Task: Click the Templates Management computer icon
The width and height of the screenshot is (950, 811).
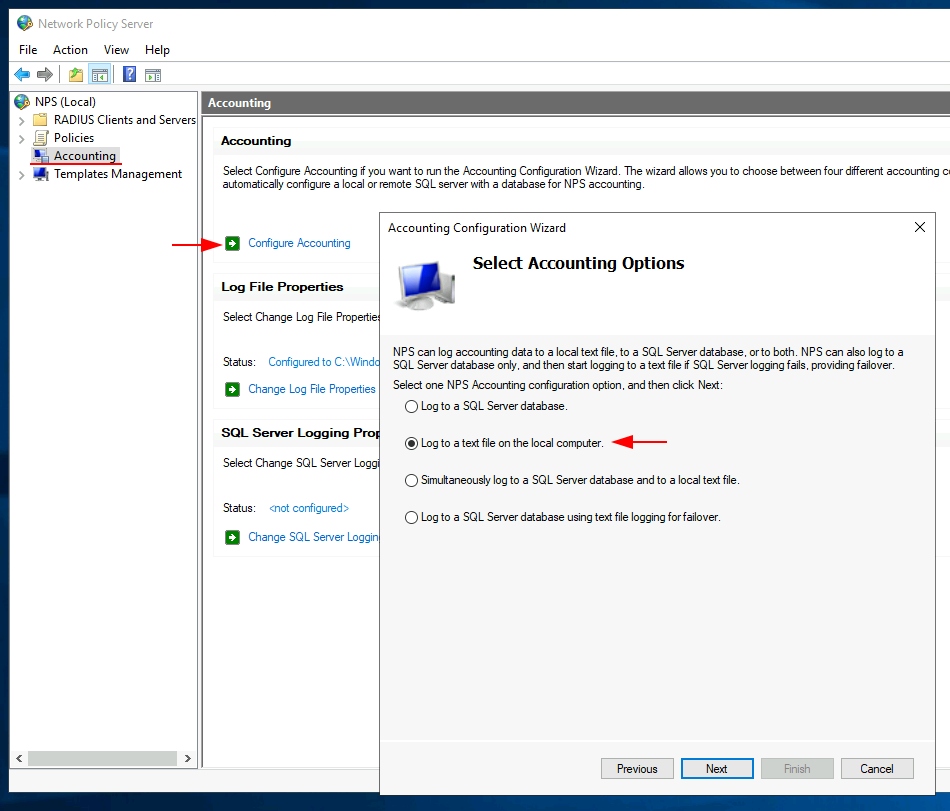Action: pyautogui.click(x=41, y=174)
